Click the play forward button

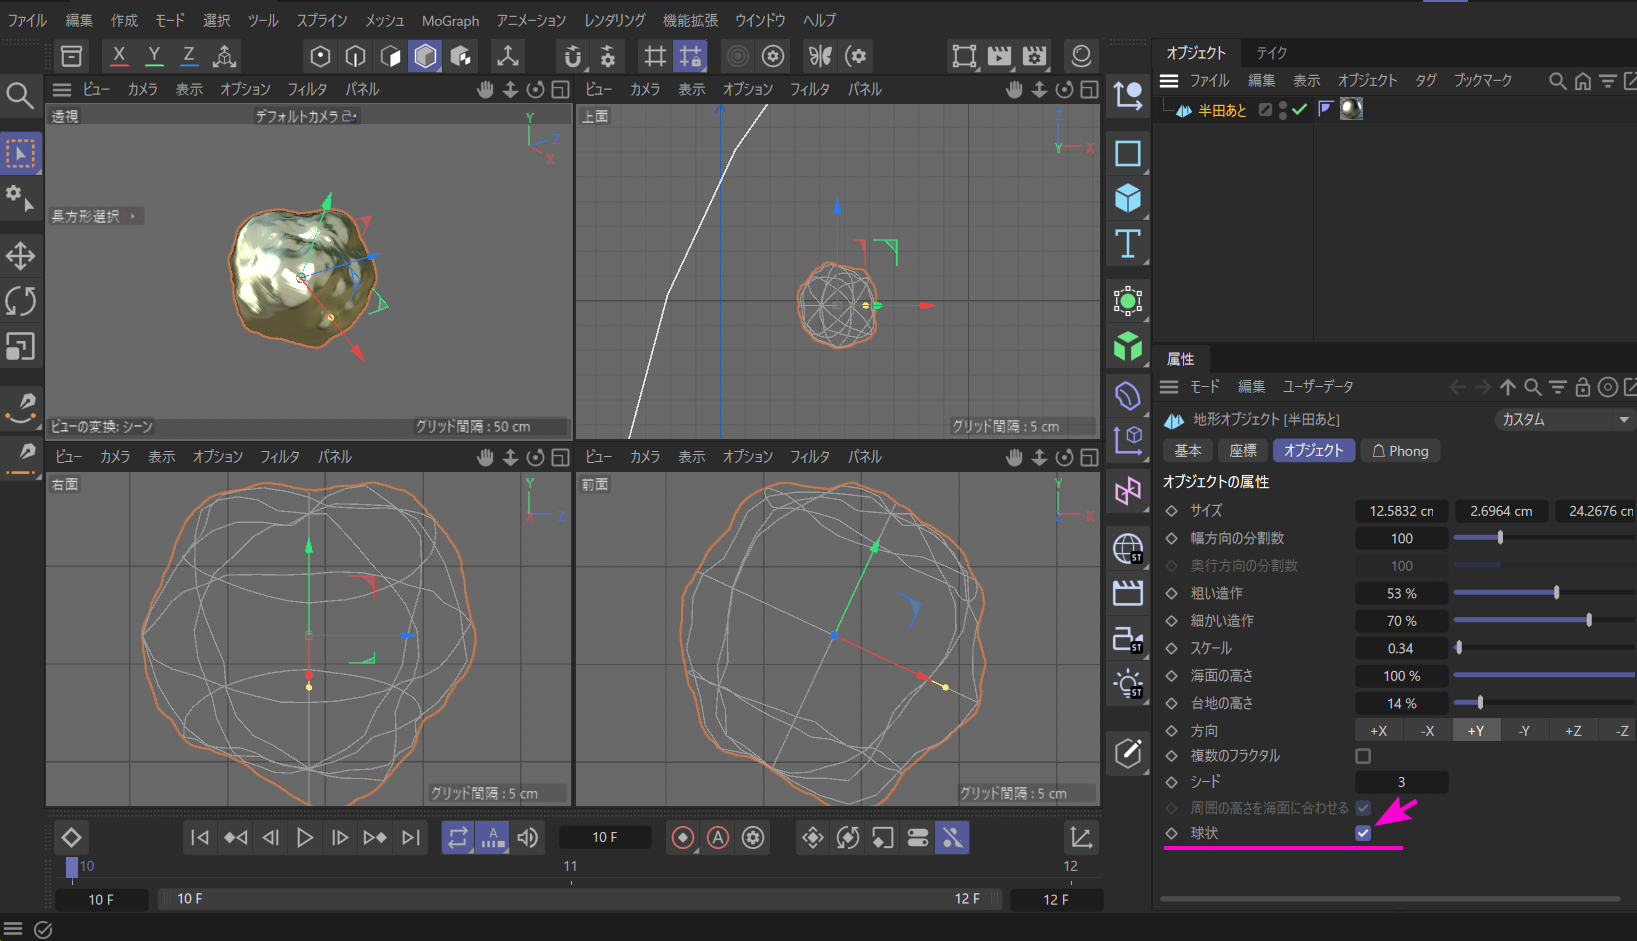(305, 838)
